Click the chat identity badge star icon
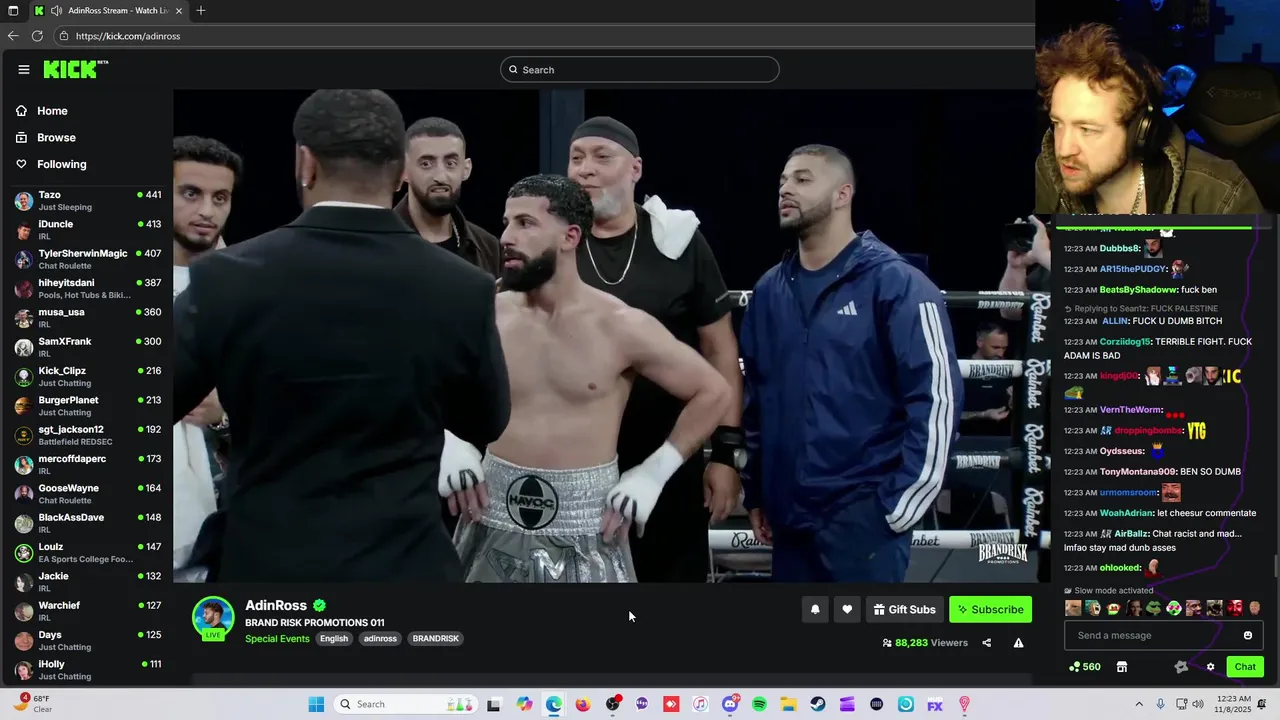The height and width of the screenshot is (720, 1280). [x=1181, y=667]
